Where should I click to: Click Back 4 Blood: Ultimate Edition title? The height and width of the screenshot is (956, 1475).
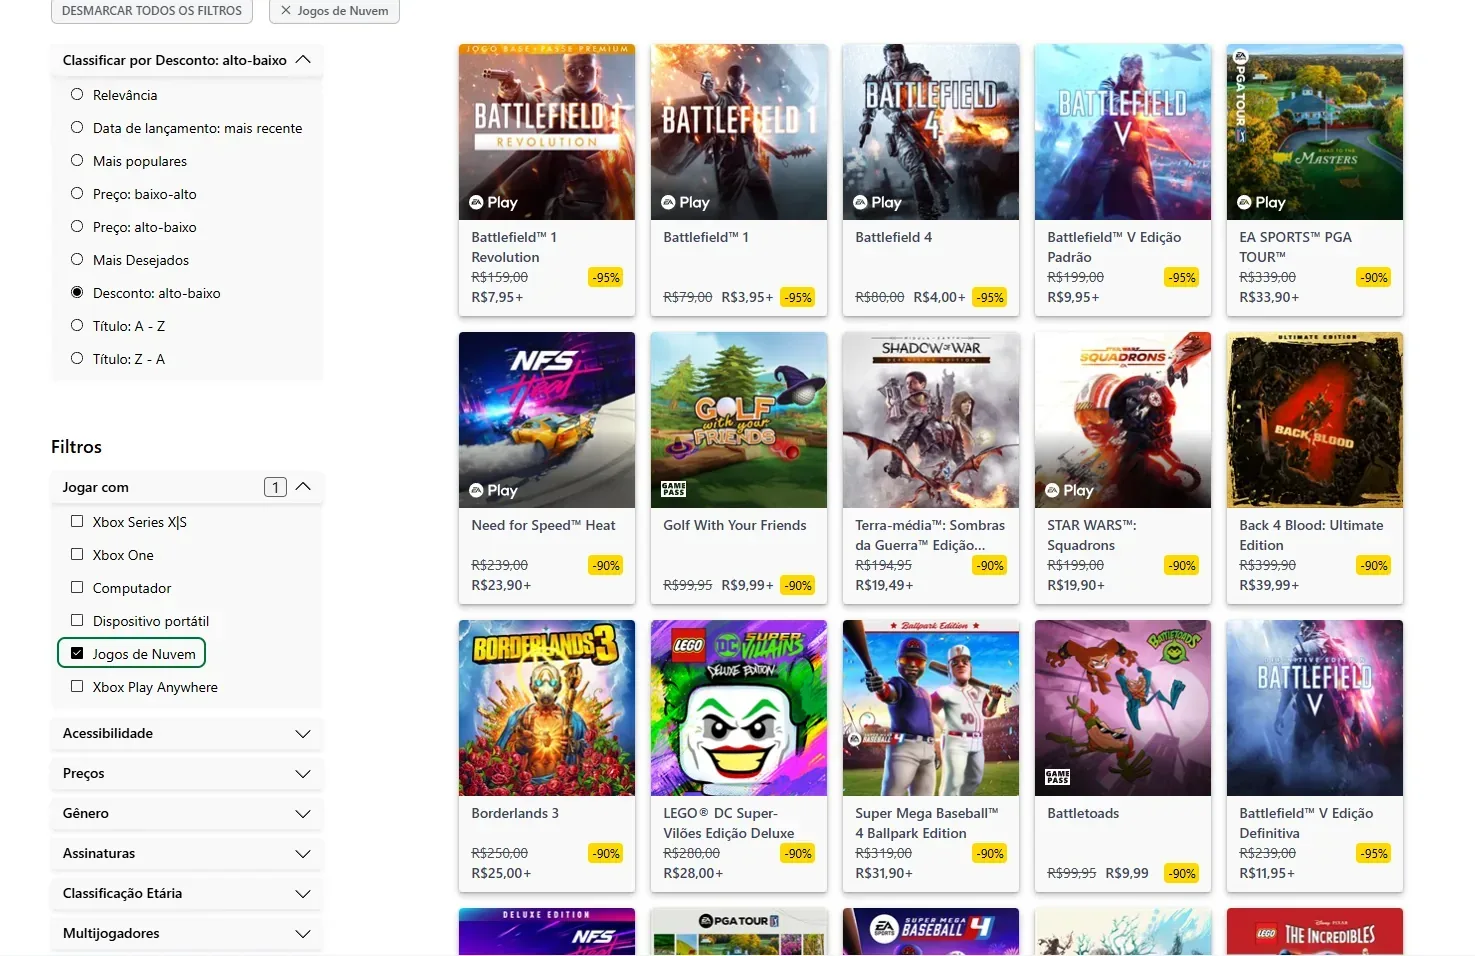point(1312,535)
